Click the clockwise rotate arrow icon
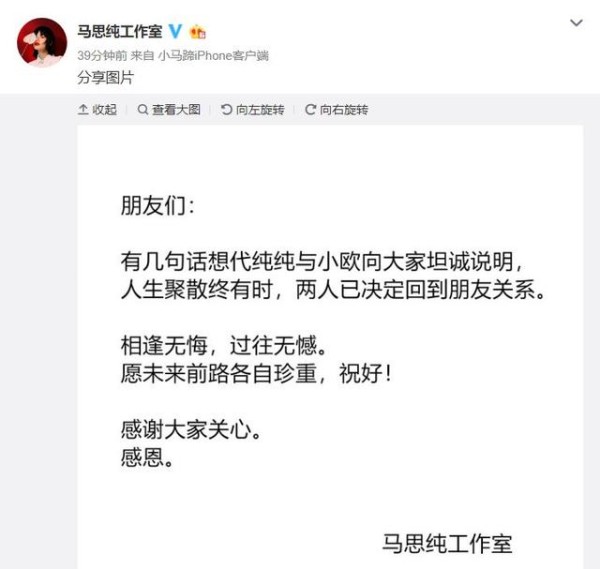This screenshot has width=600, height=569. [310, 110]
